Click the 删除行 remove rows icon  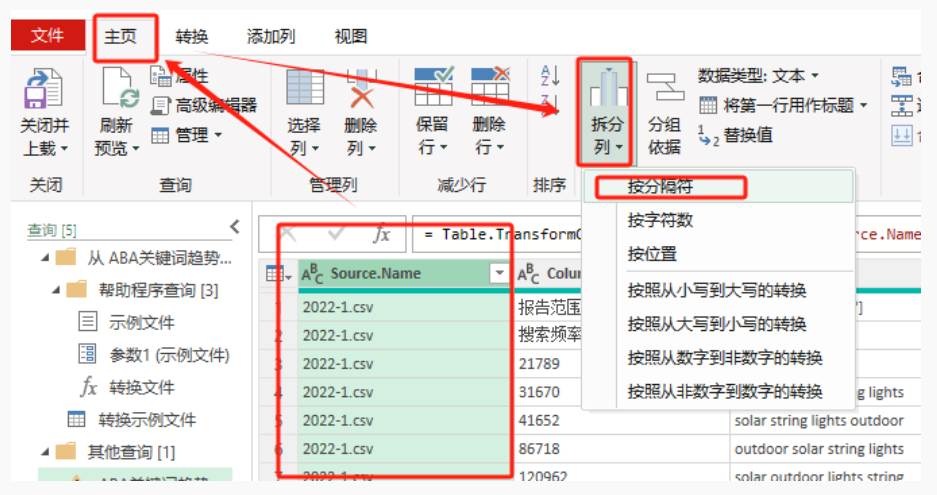click(x=489, y=87)
